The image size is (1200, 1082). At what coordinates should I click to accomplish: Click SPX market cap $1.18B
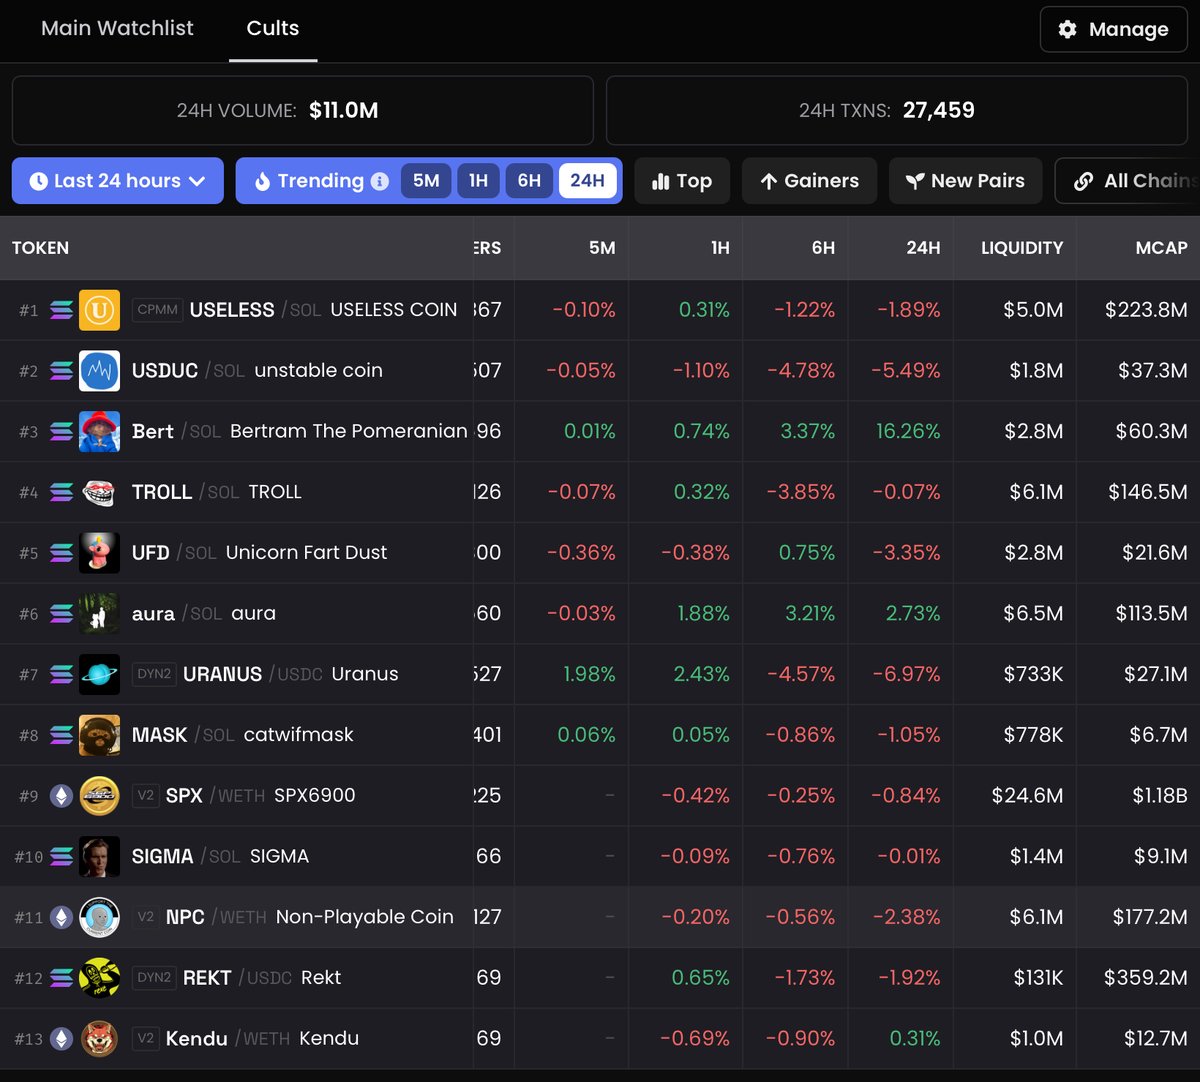(1160, 796)
